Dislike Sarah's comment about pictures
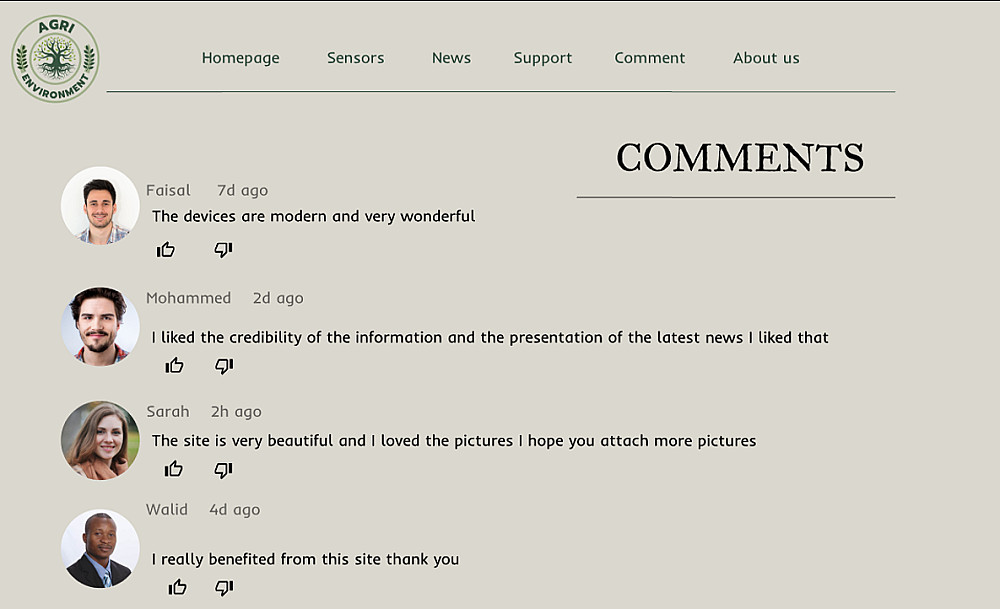1000x609 pixels. [x=223, y=469]
